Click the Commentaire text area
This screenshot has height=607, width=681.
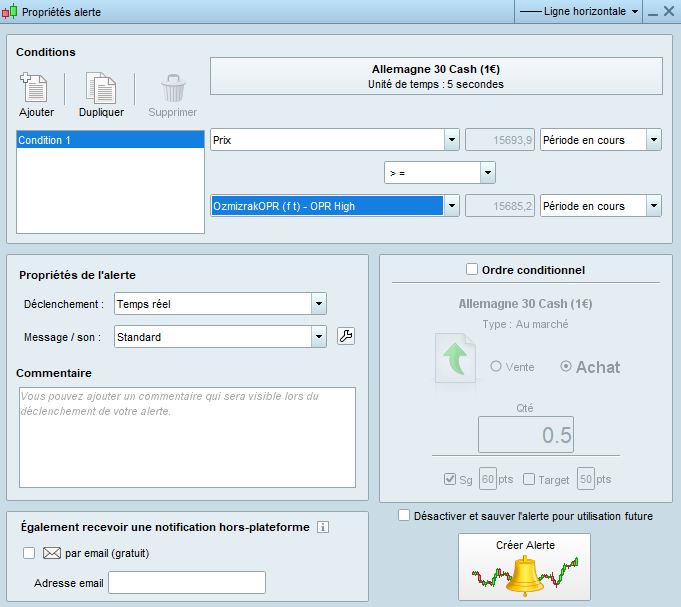click(187, 437)
